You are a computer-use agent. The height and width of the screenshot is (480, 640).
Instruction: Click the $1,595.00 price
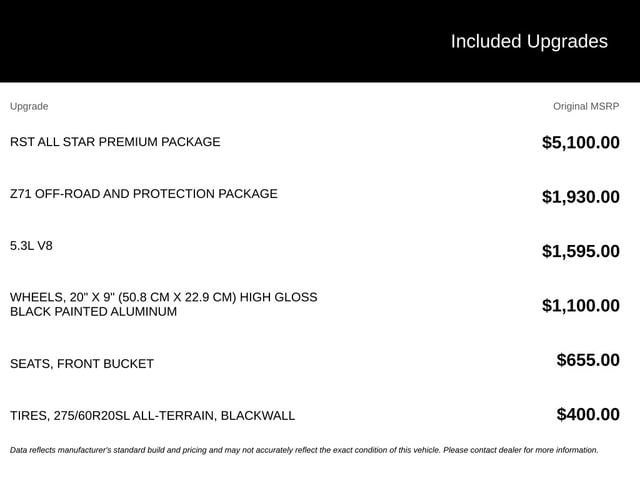(x=580, y=251)
